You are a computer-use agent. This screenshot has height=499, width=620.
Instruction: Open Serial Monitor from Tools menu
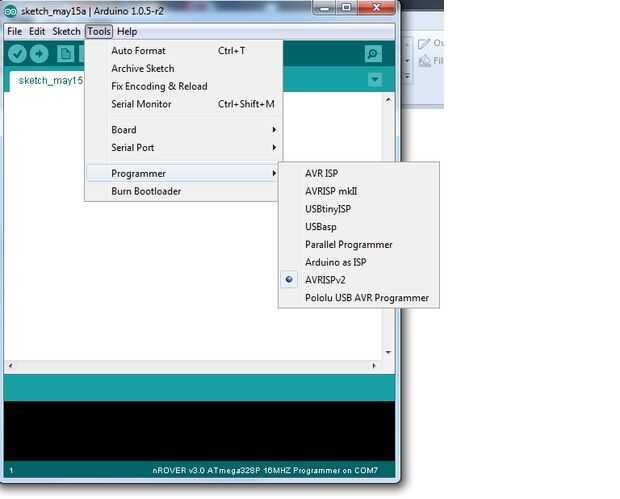pyautogui.click(x=184, y=104)
